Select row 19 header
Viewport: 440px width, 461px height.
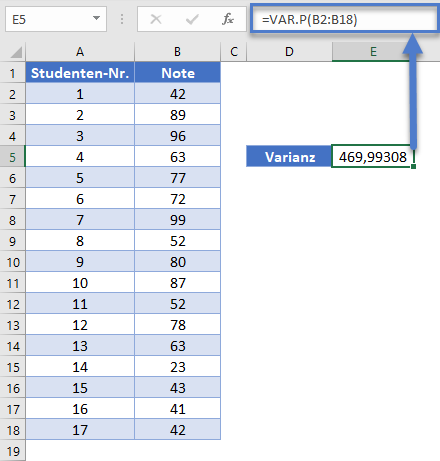[13, 451]
